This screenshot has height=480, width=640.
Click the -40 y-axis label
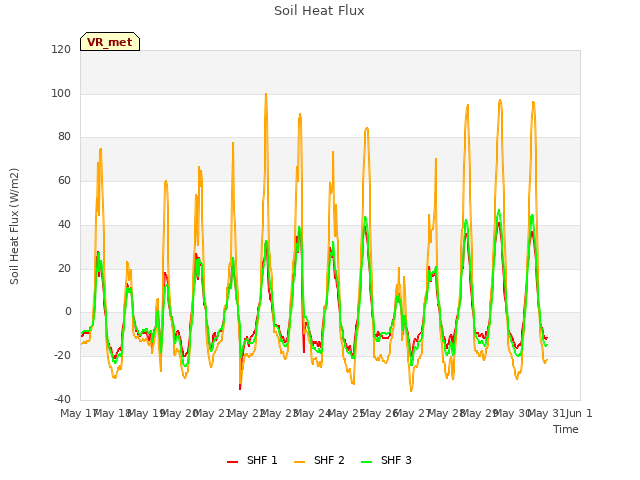coord(62,399)
